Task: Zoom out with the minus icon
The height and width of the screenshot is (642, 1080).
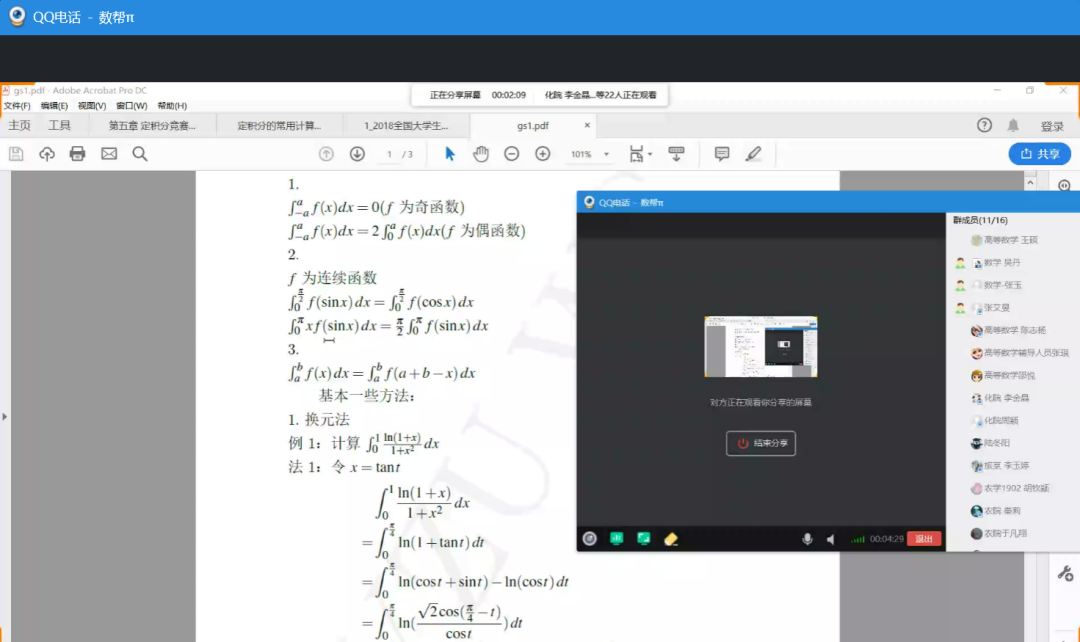Action: tap(512, 154)
